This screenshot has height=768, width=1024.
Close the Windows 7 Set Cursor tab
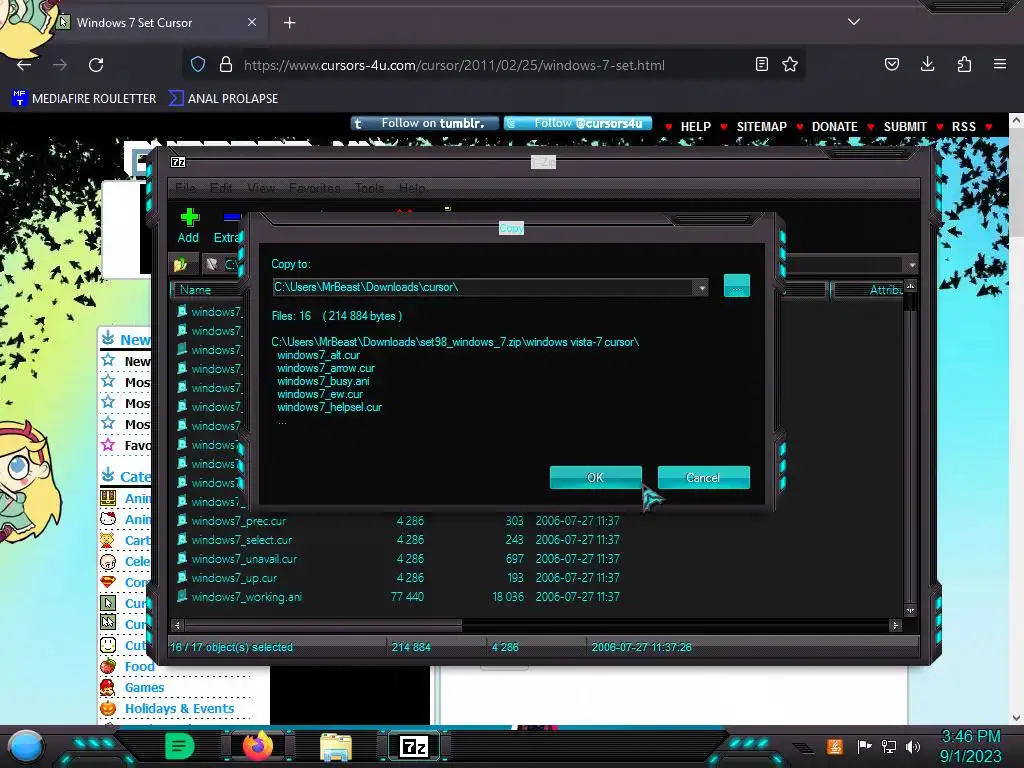click(252, 22)
